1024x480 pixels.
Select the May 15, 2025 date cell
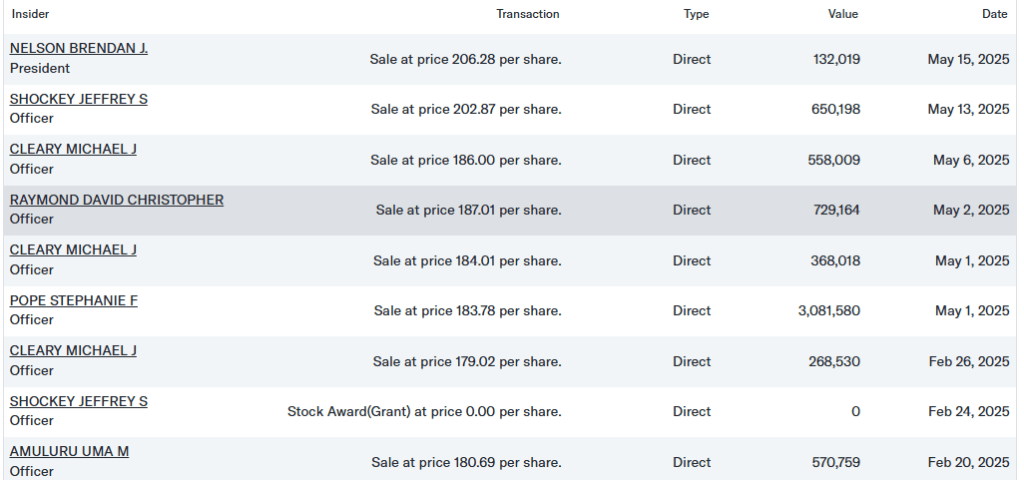click(968, 59)
